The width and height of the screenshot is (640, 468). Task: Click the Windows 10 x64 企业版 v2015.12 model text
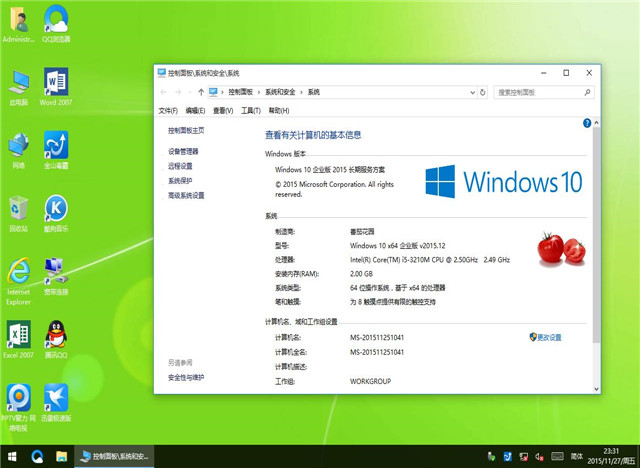click(398, 246)
